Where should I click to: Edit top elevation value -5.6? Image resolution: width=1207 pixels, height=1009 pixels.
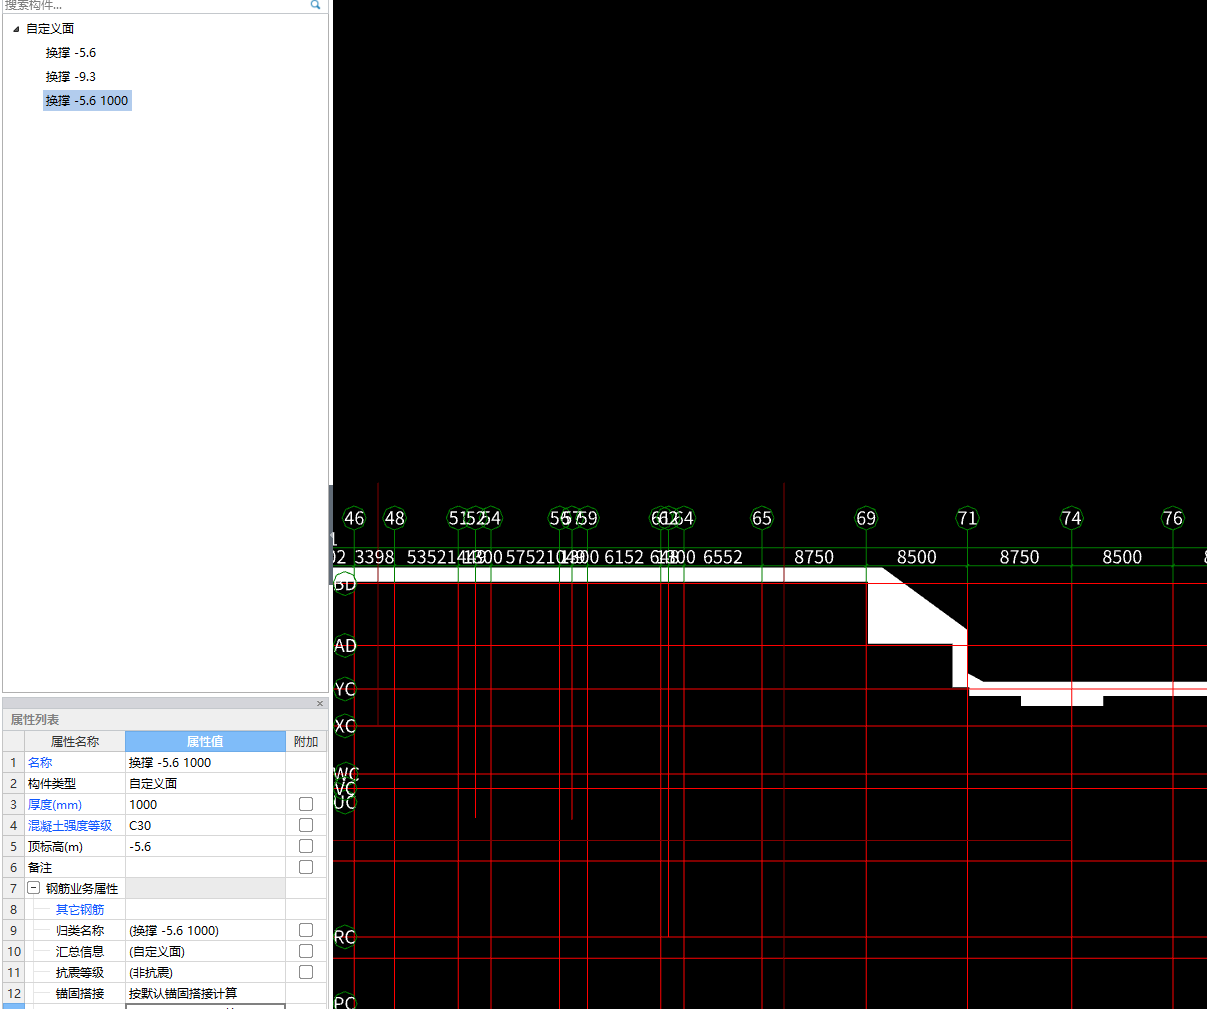205,846
